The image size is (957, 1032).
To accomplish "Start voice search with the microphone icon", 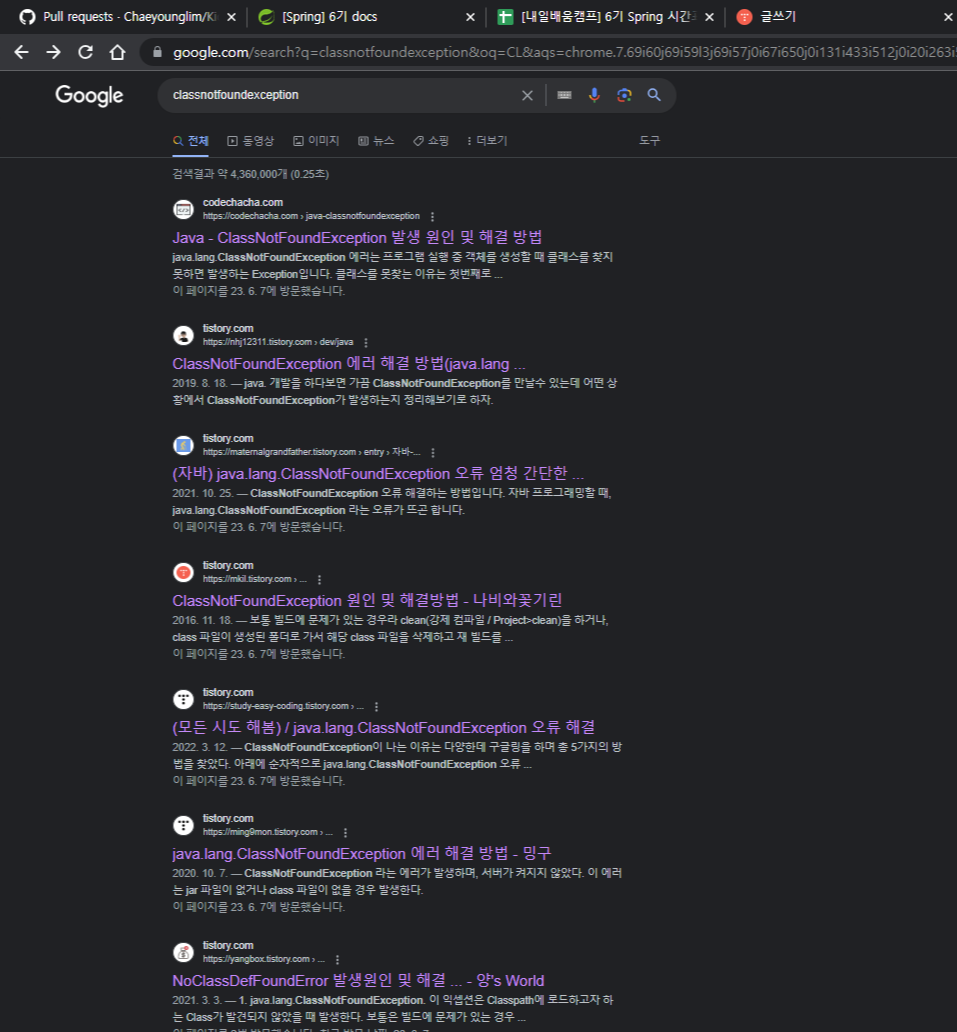I will (x=594, y=95).
